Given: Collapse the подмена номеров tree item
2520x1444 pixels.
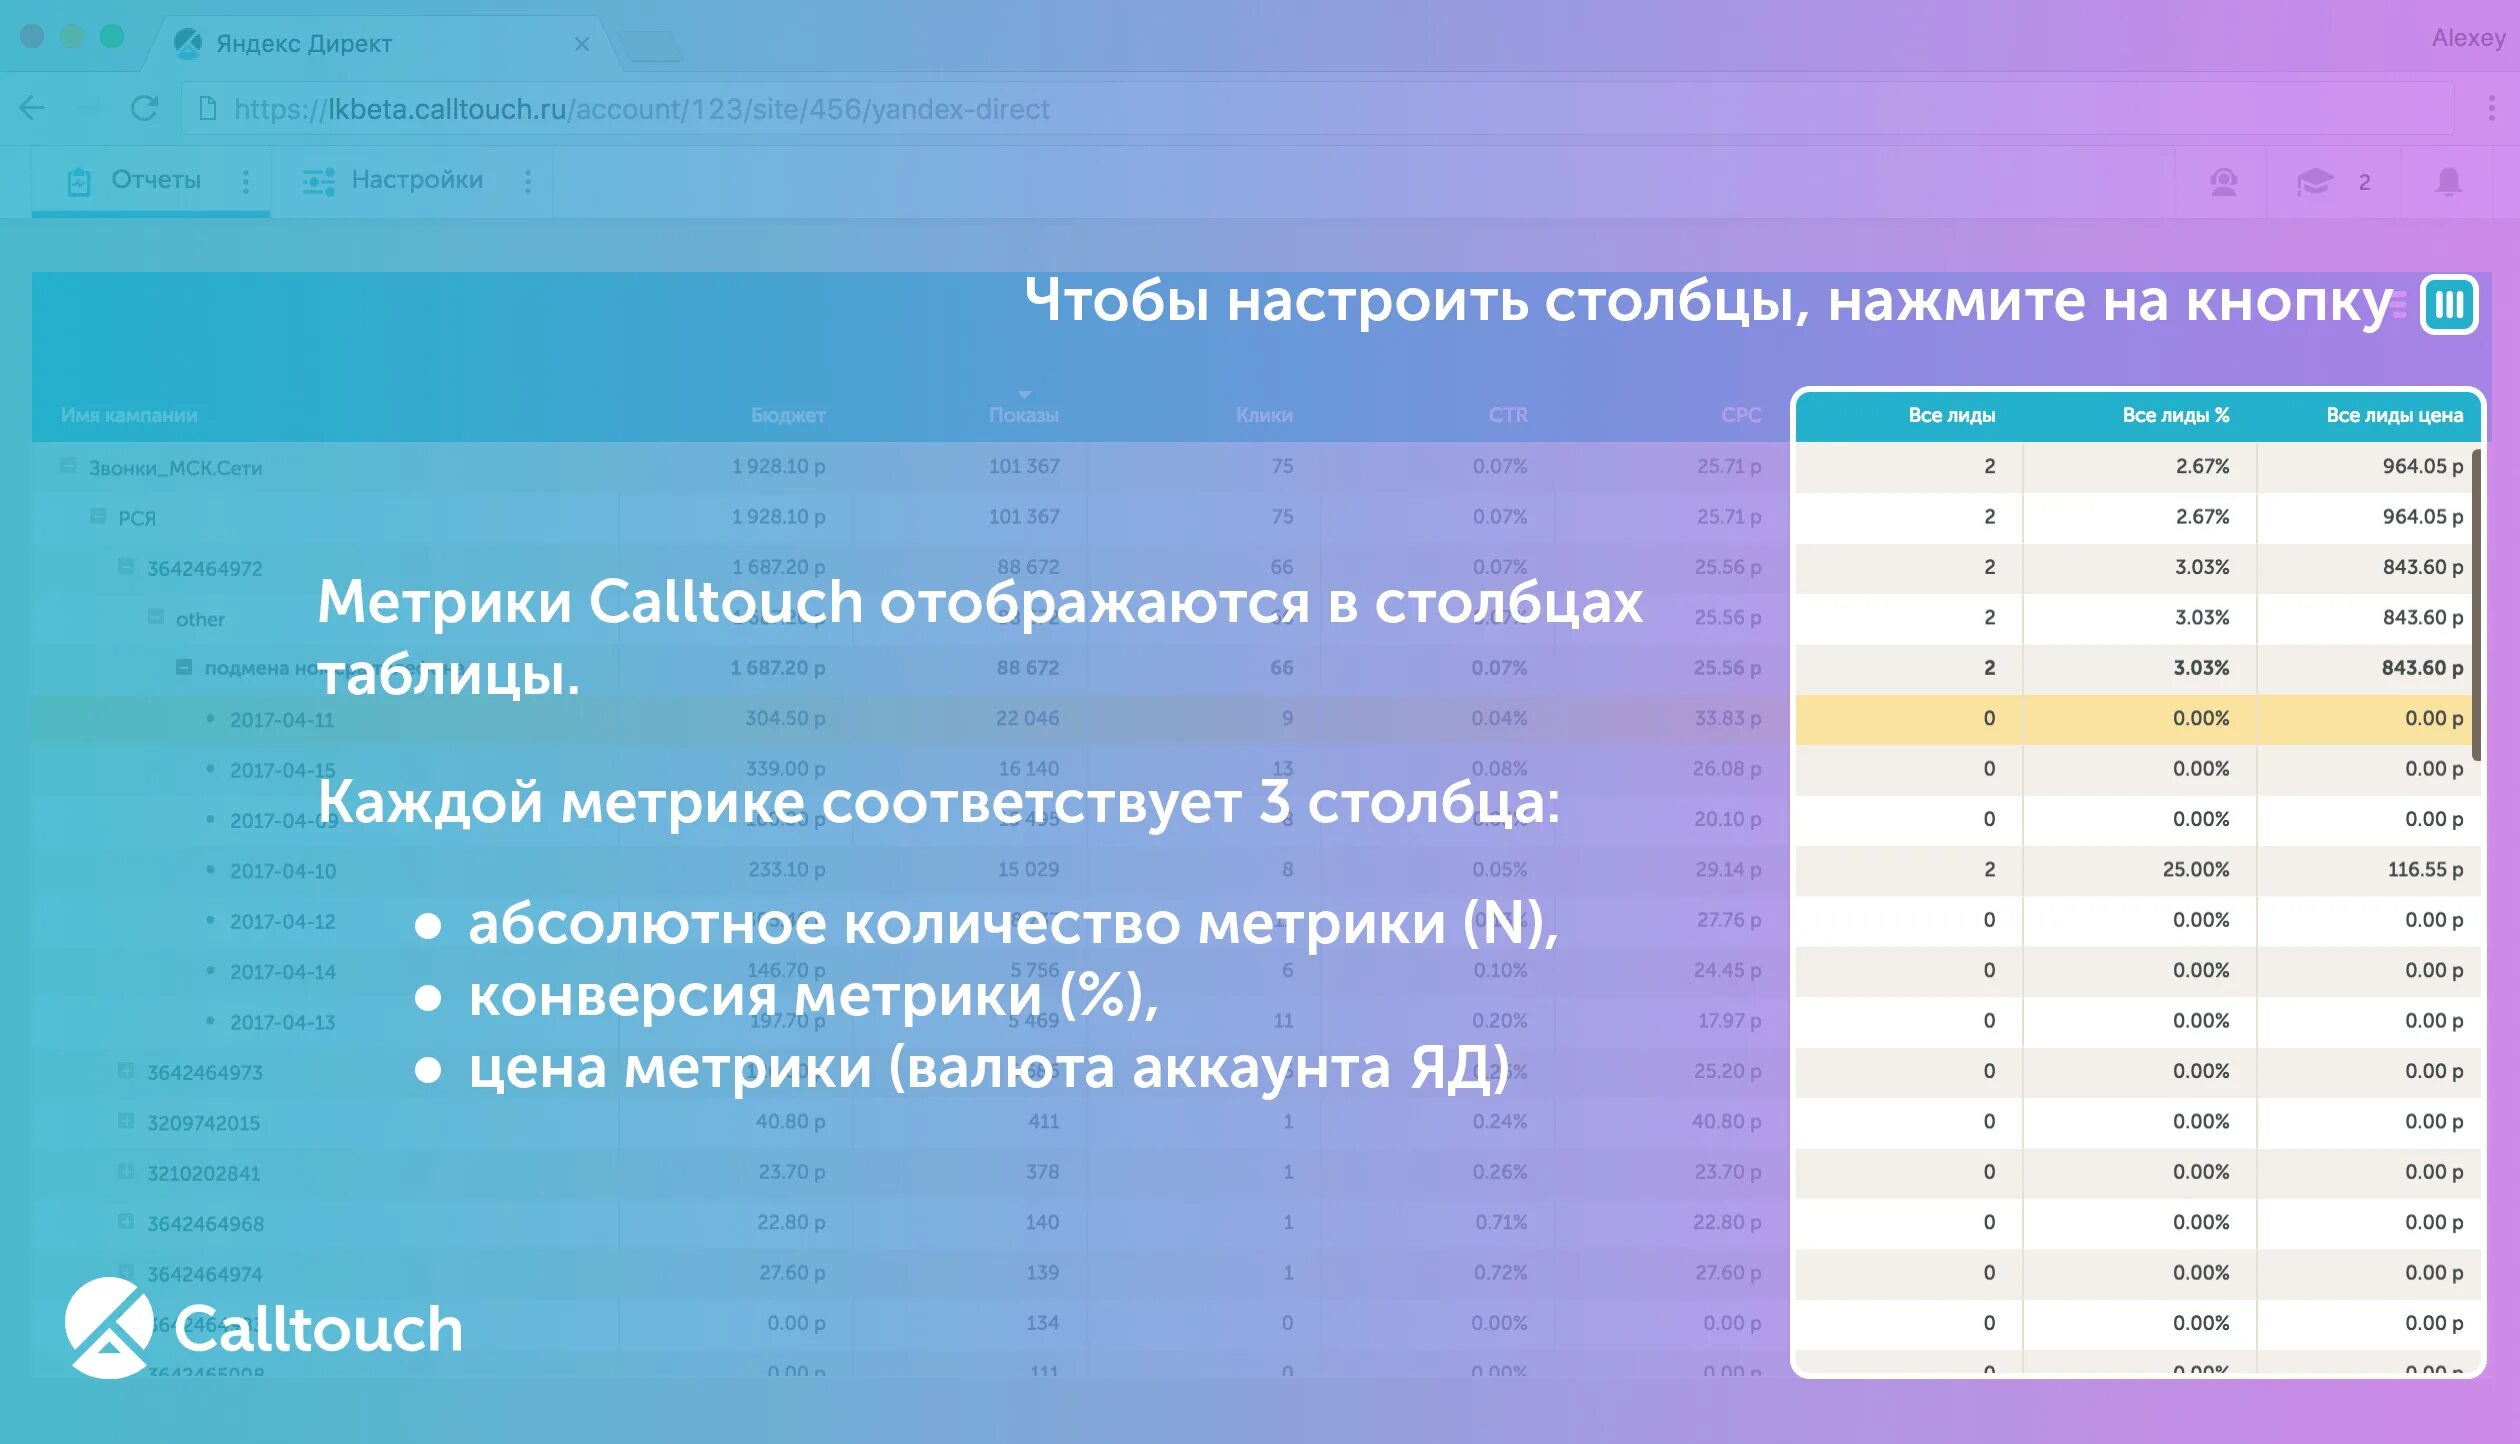Looking at the screenshot, I should pos(184,668).
